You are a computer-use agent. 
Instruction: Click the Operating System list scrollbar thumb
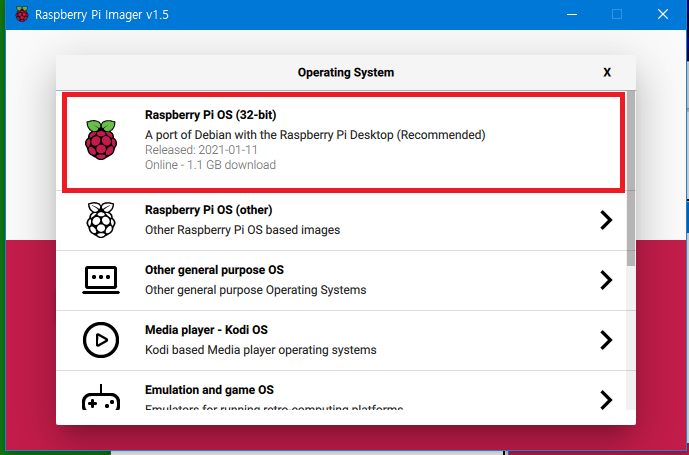(x=631, y=178)
